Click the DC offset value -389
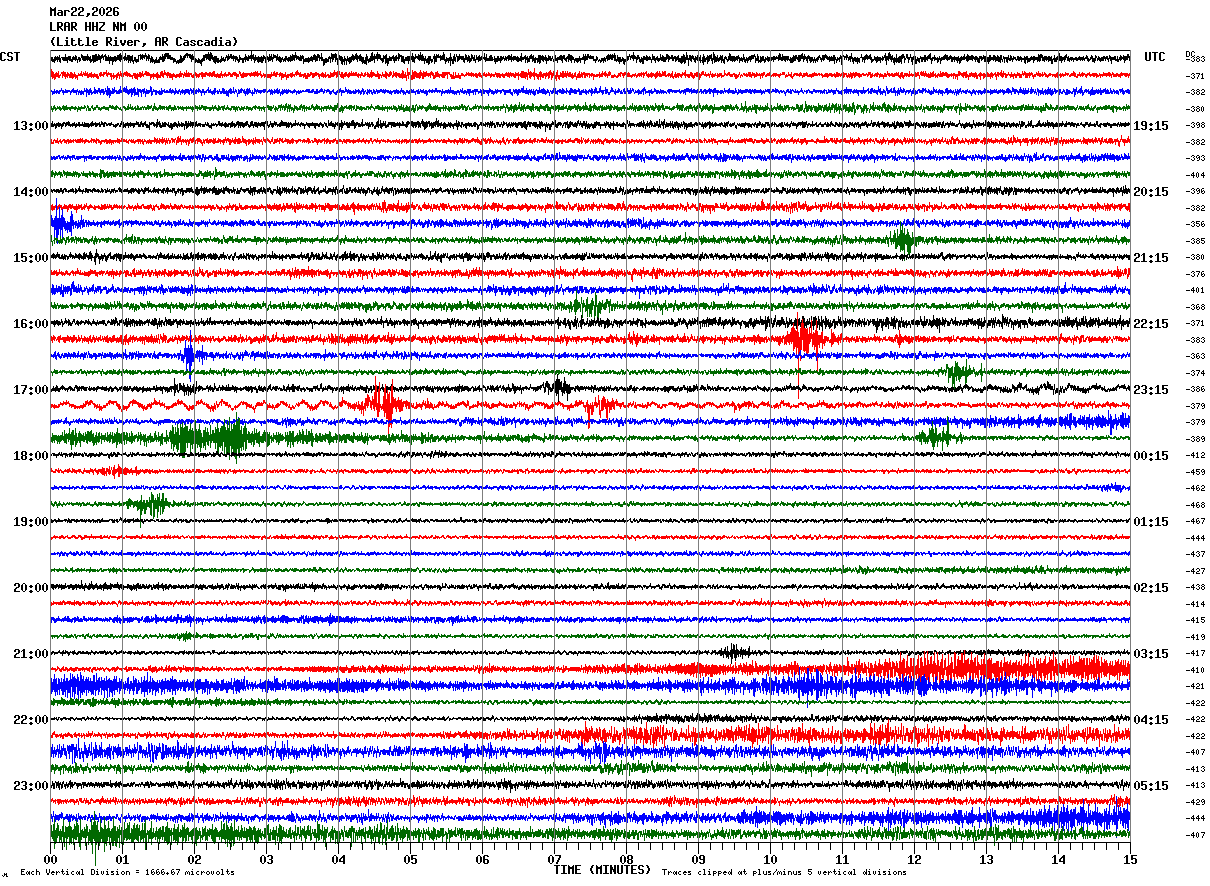Viewport: 1210px width, 886px height. tap(1195, 439)
